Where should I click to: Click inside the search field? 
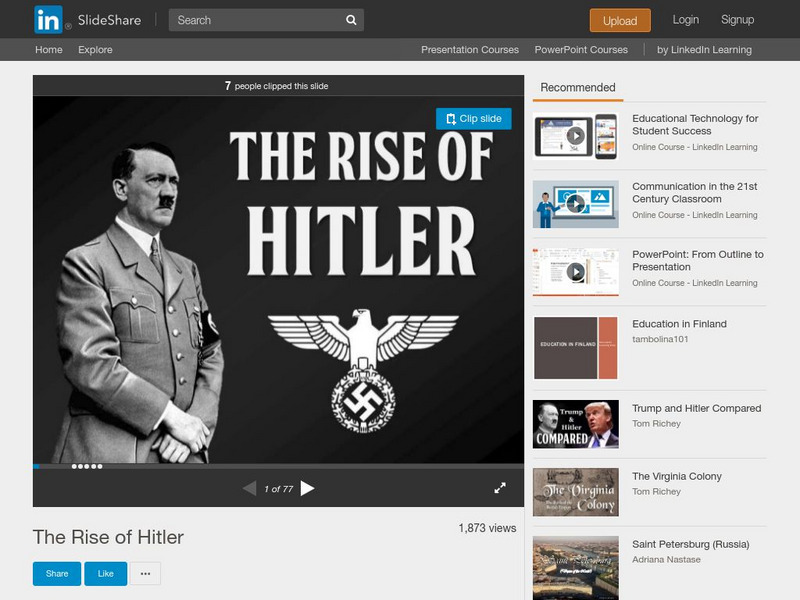pos(250,20)
